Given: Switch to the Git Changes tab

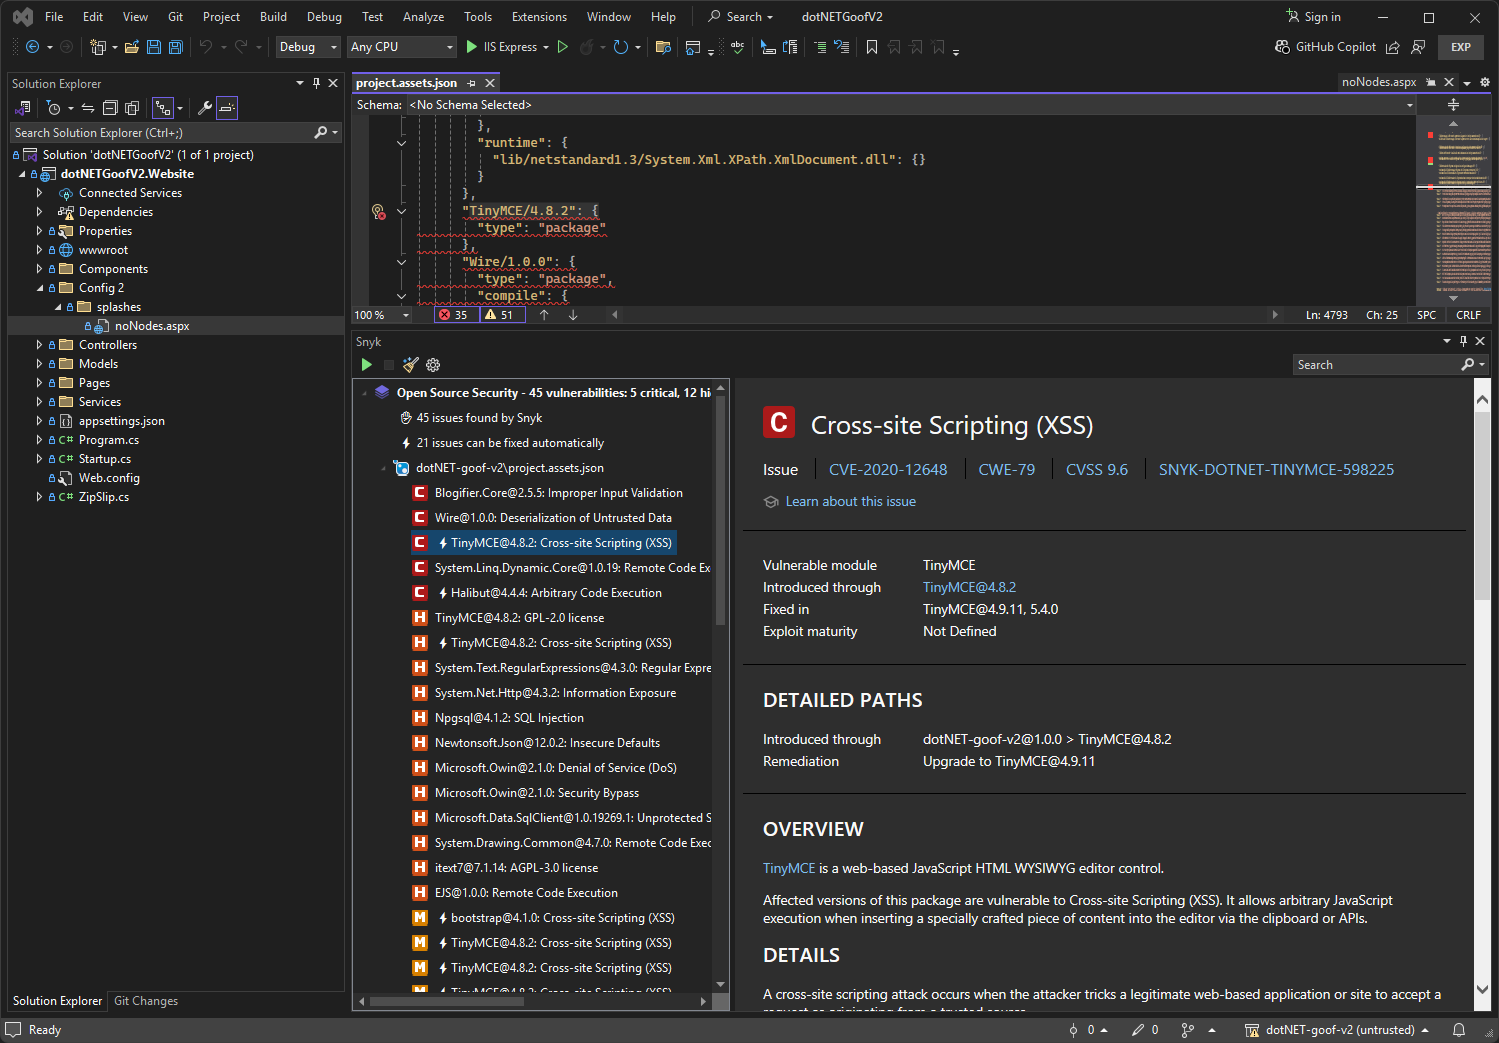Looking at the screenshot, I should pos(146,1001).
